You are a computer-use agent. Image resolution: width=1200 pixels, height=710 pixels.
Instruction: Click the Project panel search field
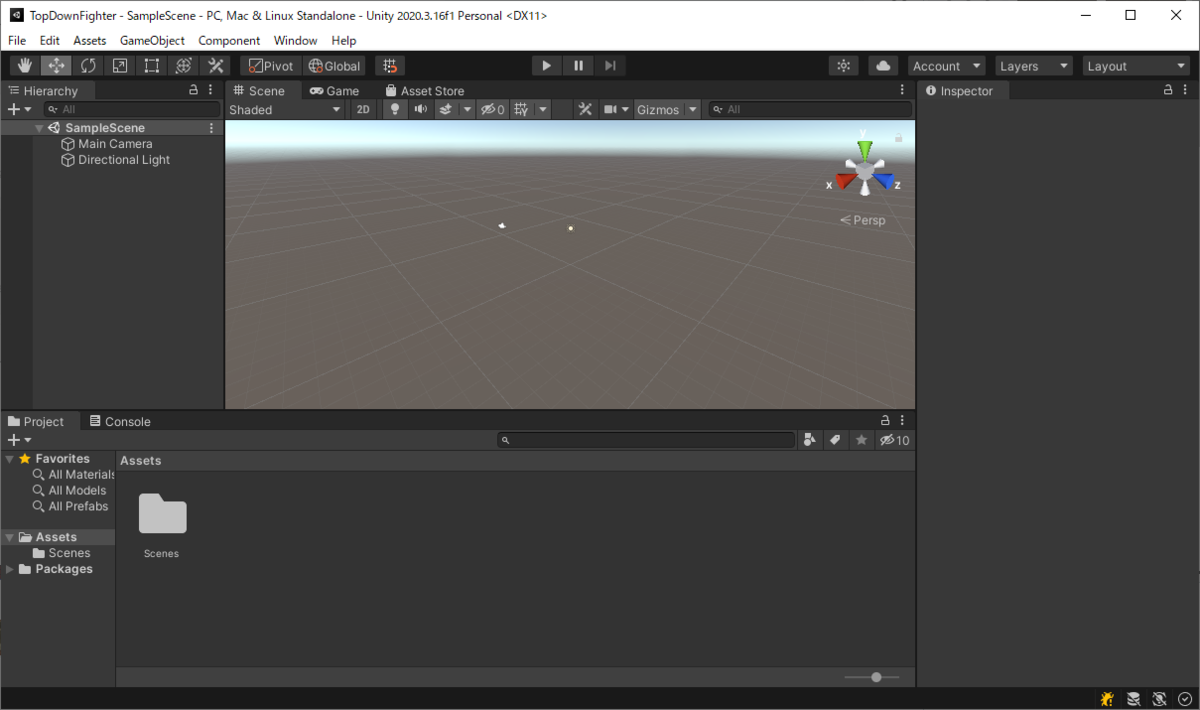pyautogui.click(x=647, y=440)
